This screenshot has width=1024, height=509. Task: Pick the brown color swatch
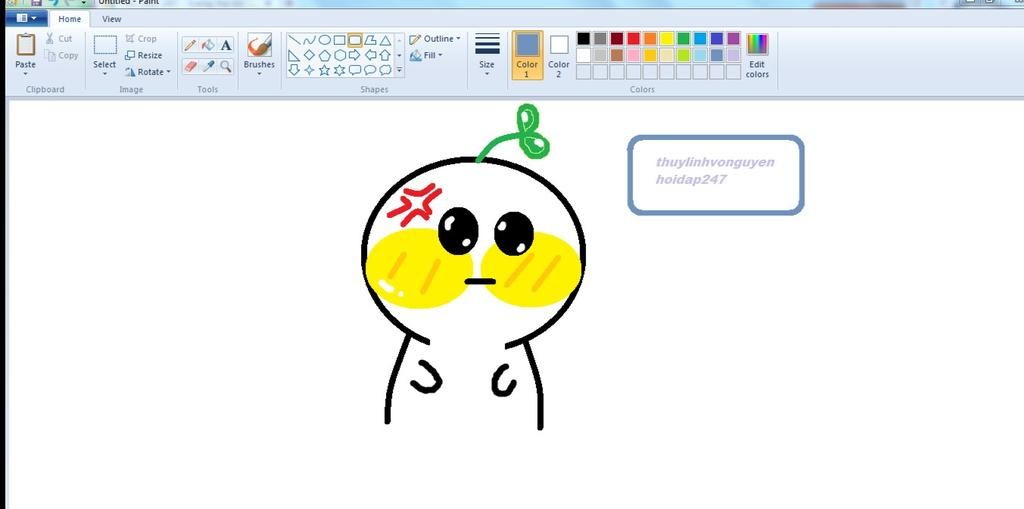coord(617,55)
